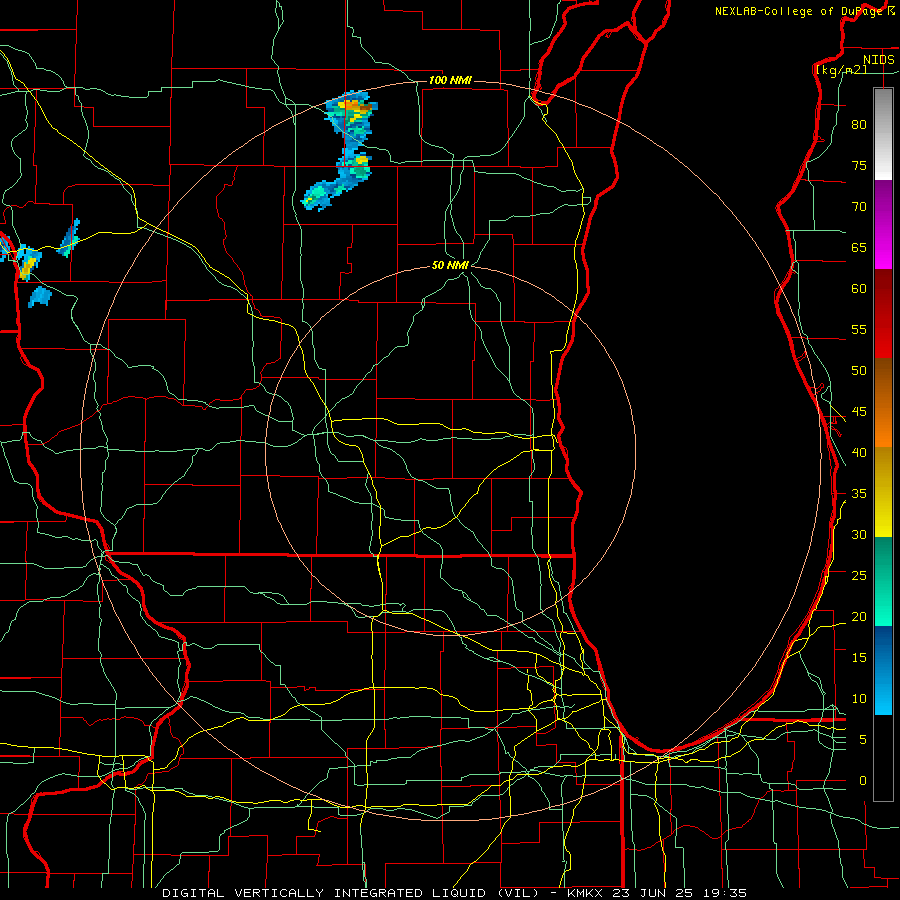The width and height of the screenshot is (900, 900).
Task: Pick the black bottom segment of the color scale
Action: (x=883, y=758)
